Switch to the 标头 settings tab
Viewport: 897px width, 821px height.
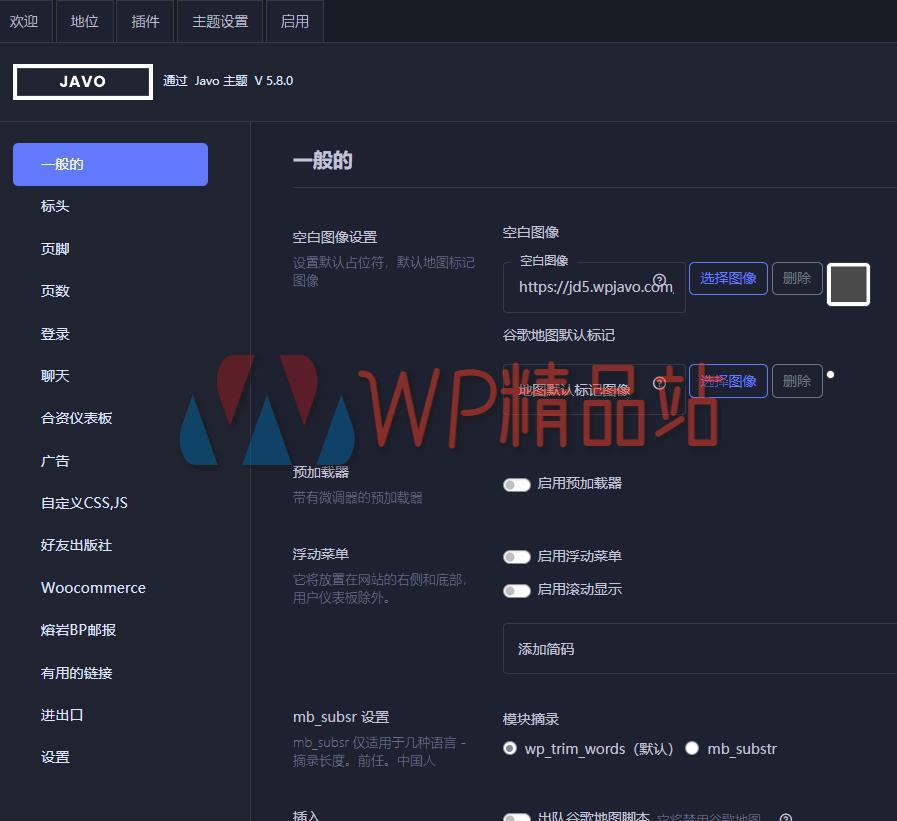[x=55, y=206]
